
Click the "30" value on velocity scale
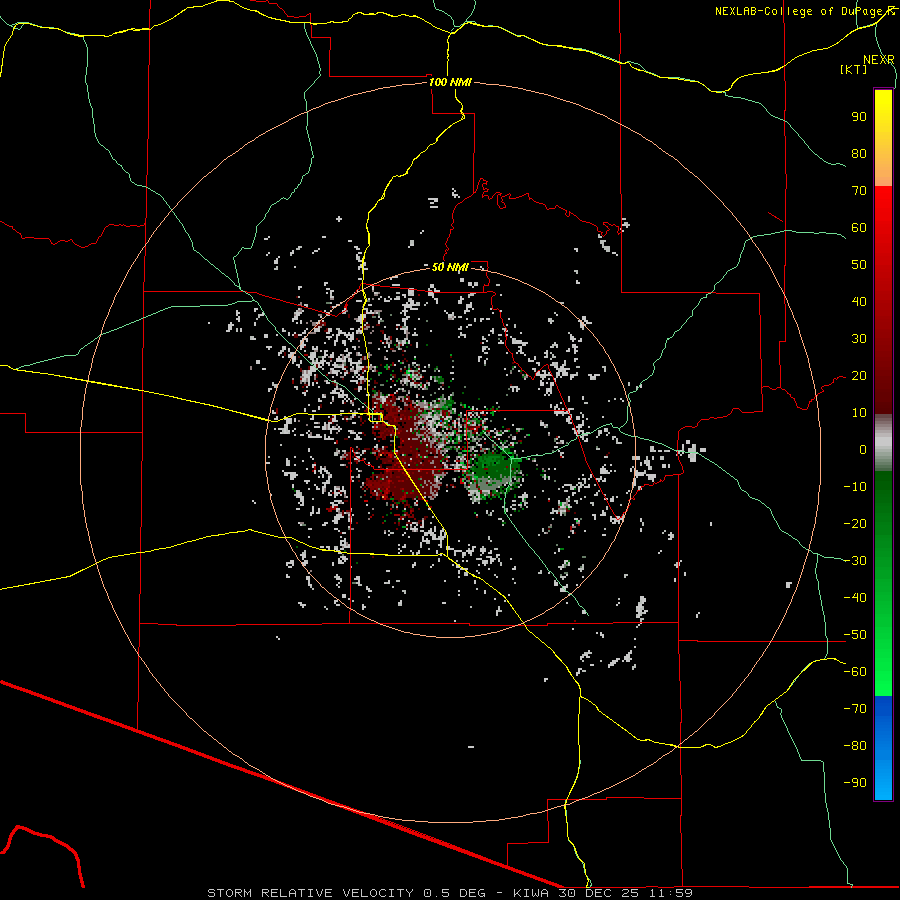(x=859, y=339)
